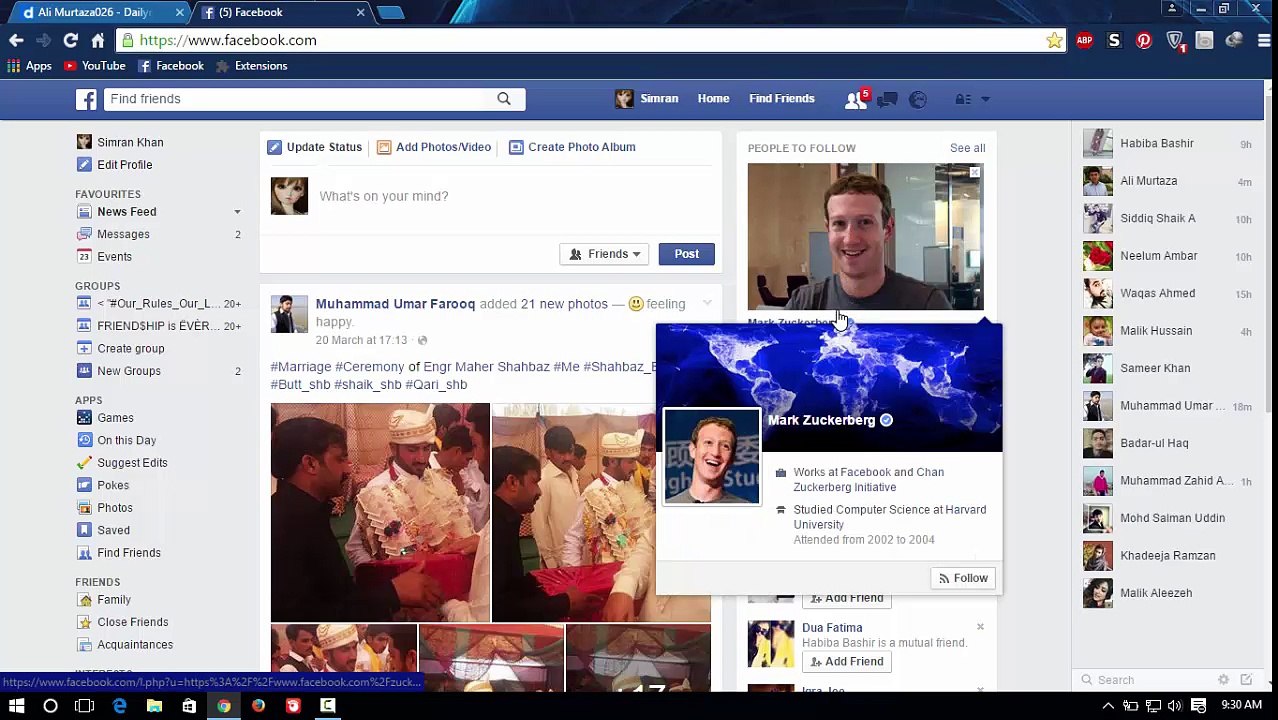Open Create group in sidebar

pyautogui.click(x=130, y=349)
